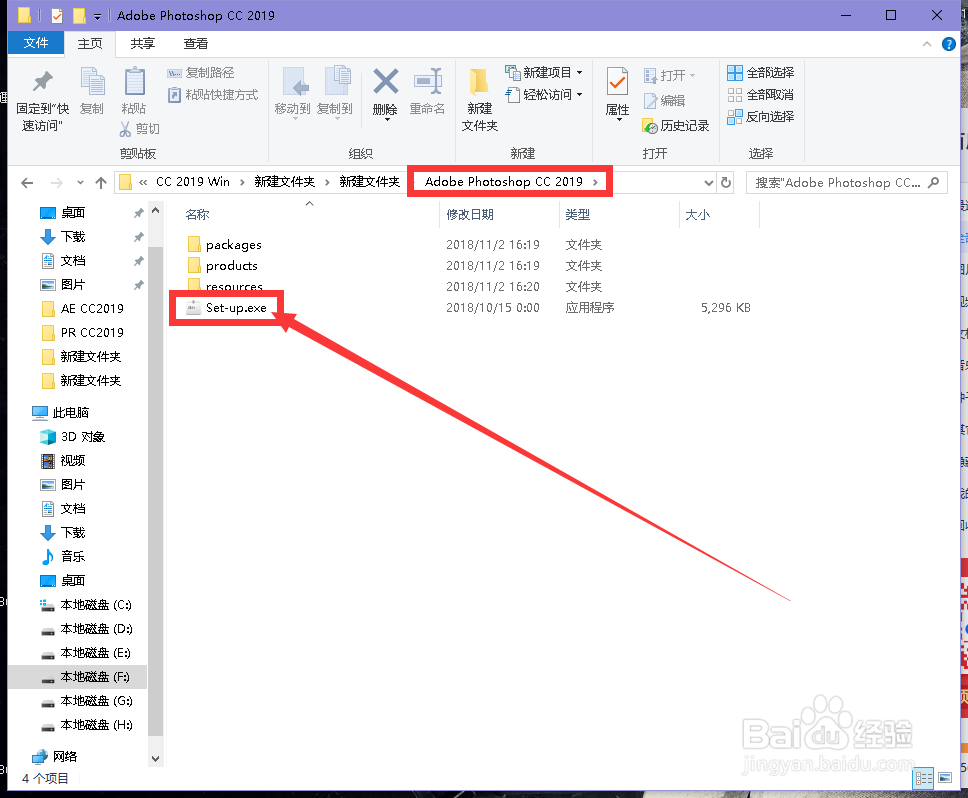The image size is (968, 798).
Task: Sort by the Size (大小) column header
Action: click(698, 215)
